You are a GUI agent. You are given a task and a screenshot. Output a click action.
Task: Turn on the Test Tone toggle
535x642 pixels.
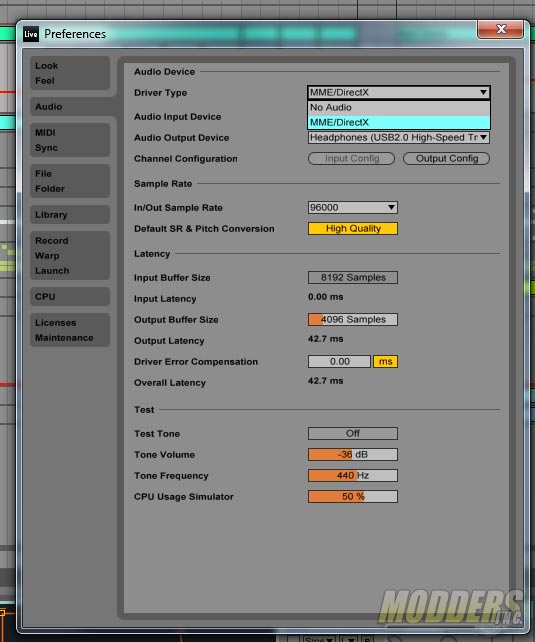(352, 433)
